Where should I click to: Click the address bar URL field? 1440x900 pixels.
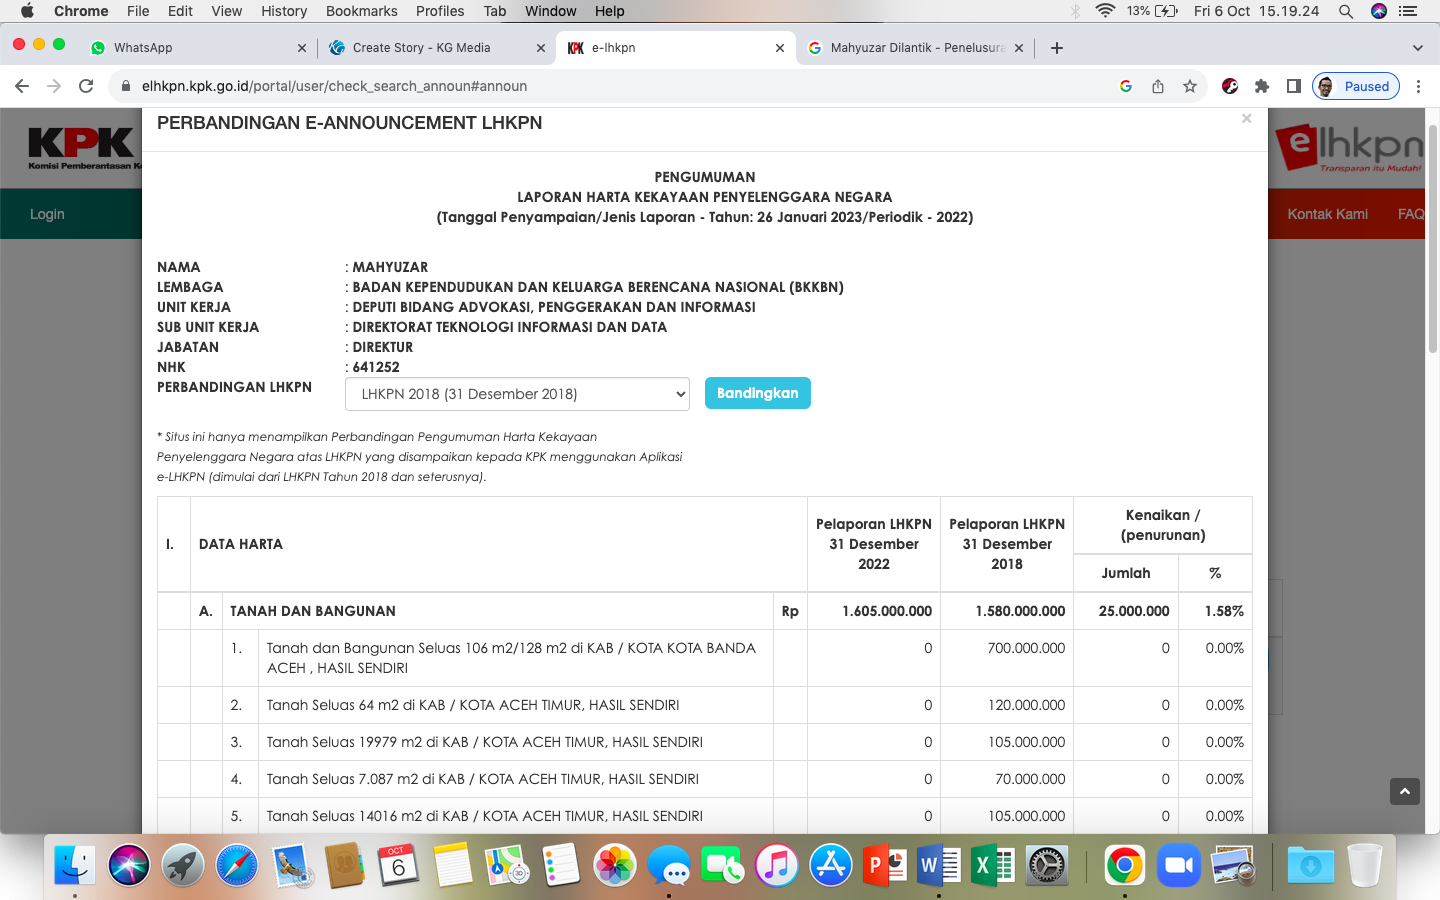pos(600,86)
